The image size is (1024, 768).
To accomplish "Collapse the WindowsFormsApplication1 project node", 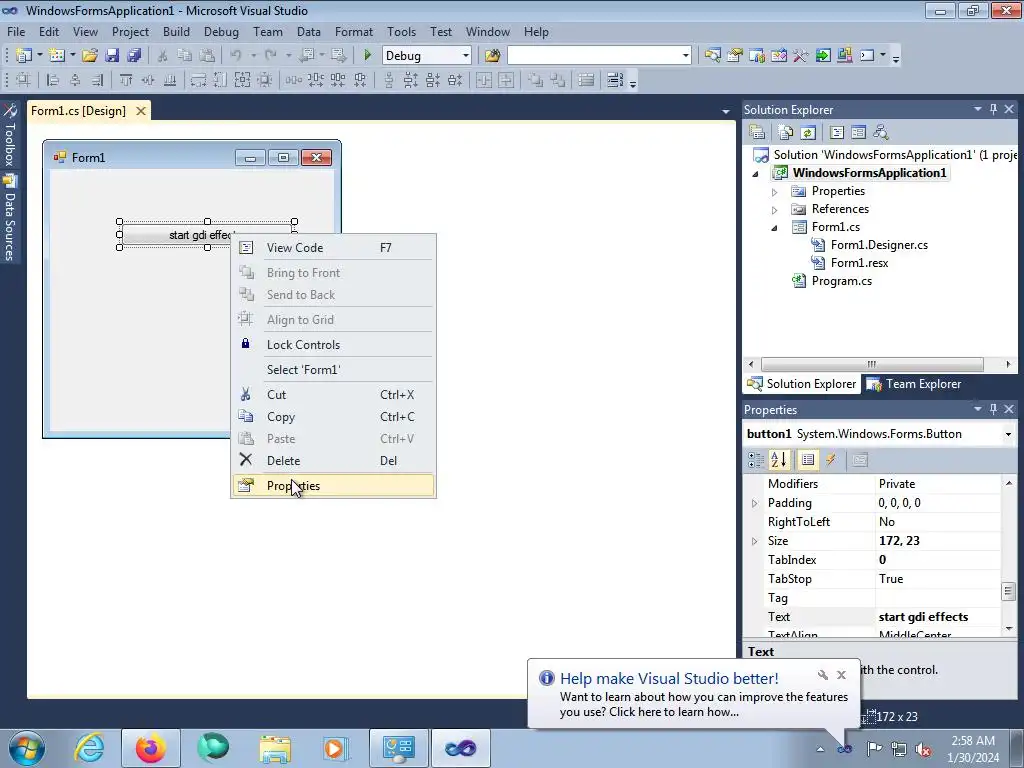I will pyautogui.click(x=756, y=174).
